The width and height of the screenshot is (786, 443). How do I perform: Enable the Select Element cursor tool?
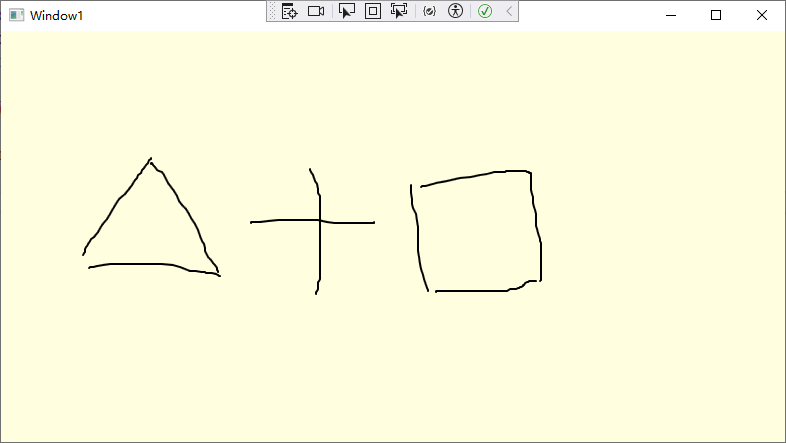tap(346, 11)
